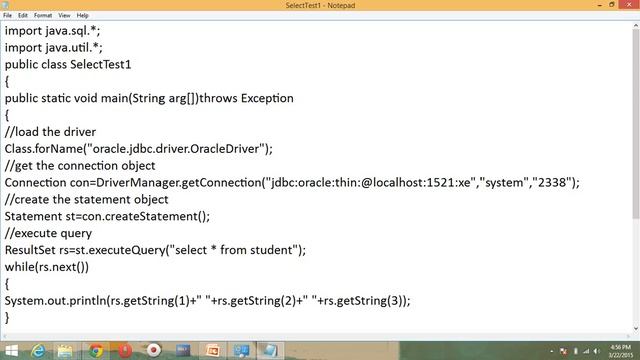Click the main method declaration line
Image resolution: width=640 pixels, height=360 pixels.
click(x=149, y=98)
